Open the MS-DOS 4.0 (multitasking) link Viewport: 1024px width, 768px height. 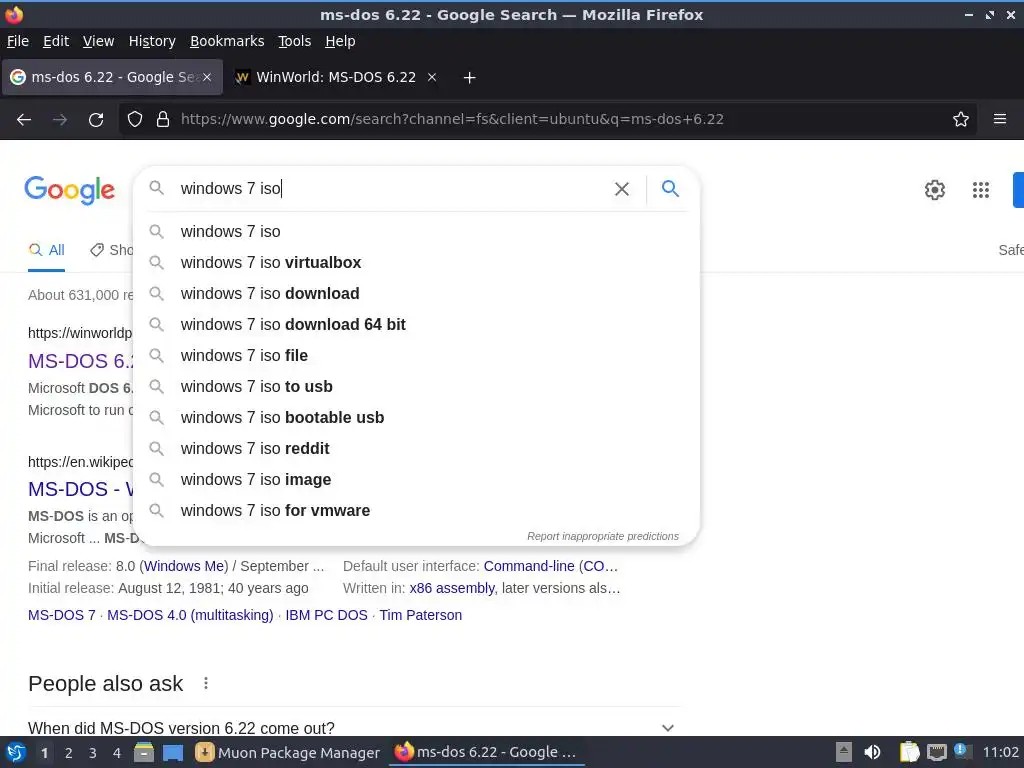click(x=190, y=615)
